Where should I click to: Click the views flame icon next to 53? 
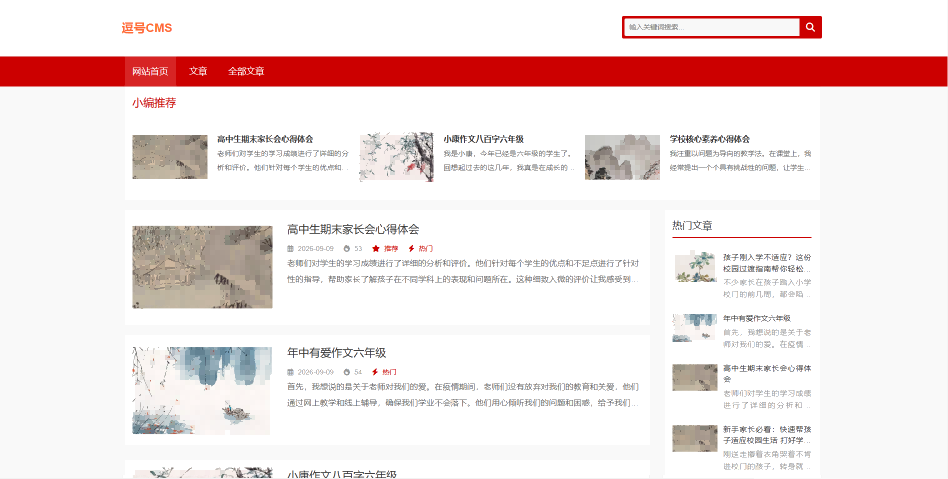click(347, 249)
